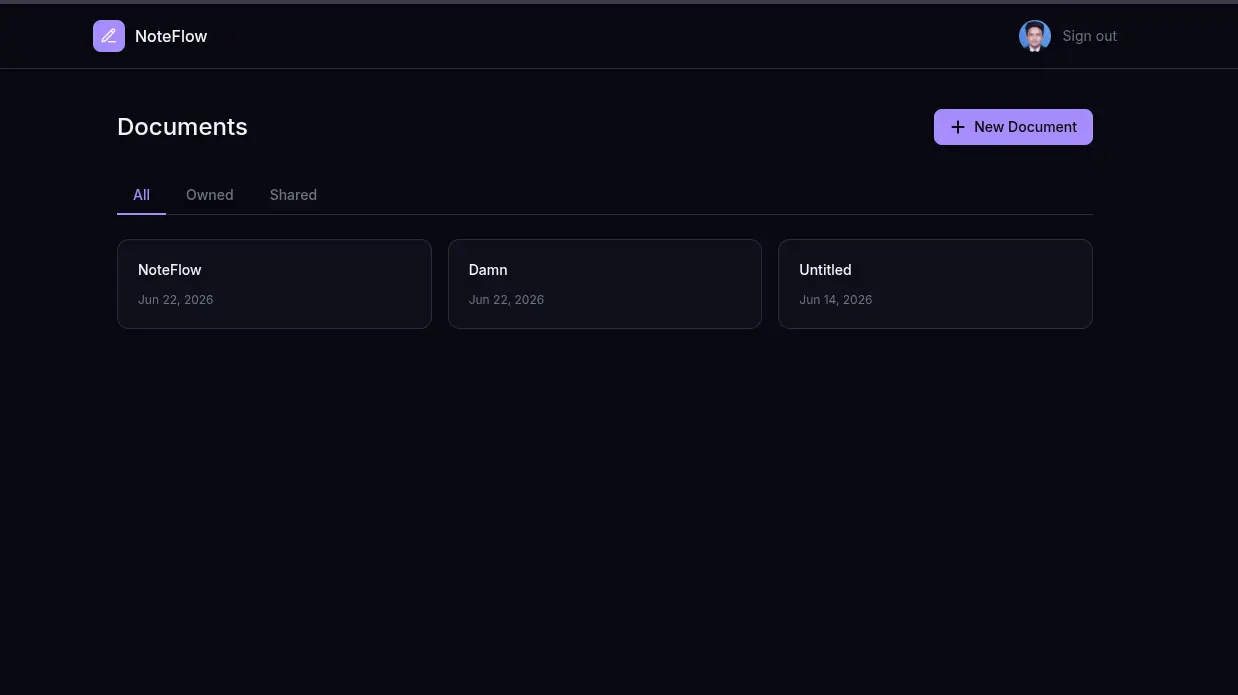1238x695 pixels.
Task: Click the plus icon in New Document
Action: [958, 127]
